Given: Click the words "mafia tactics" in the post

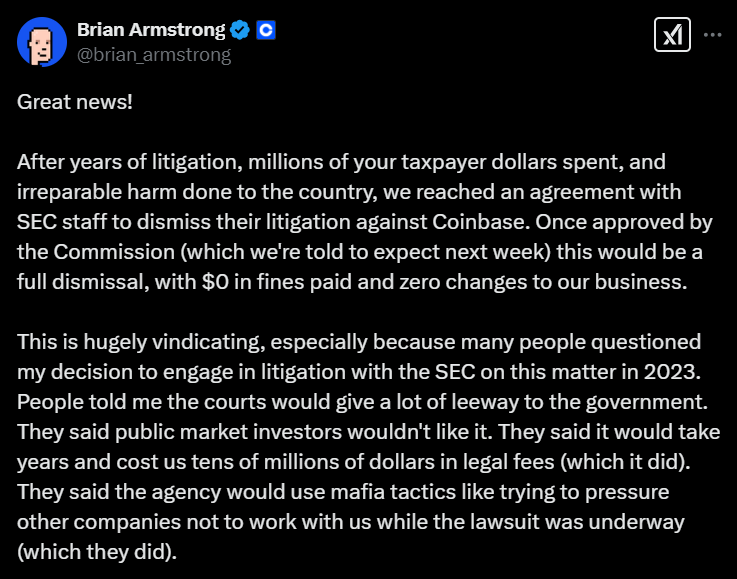Looking at the screenshot, I should 348,492.
